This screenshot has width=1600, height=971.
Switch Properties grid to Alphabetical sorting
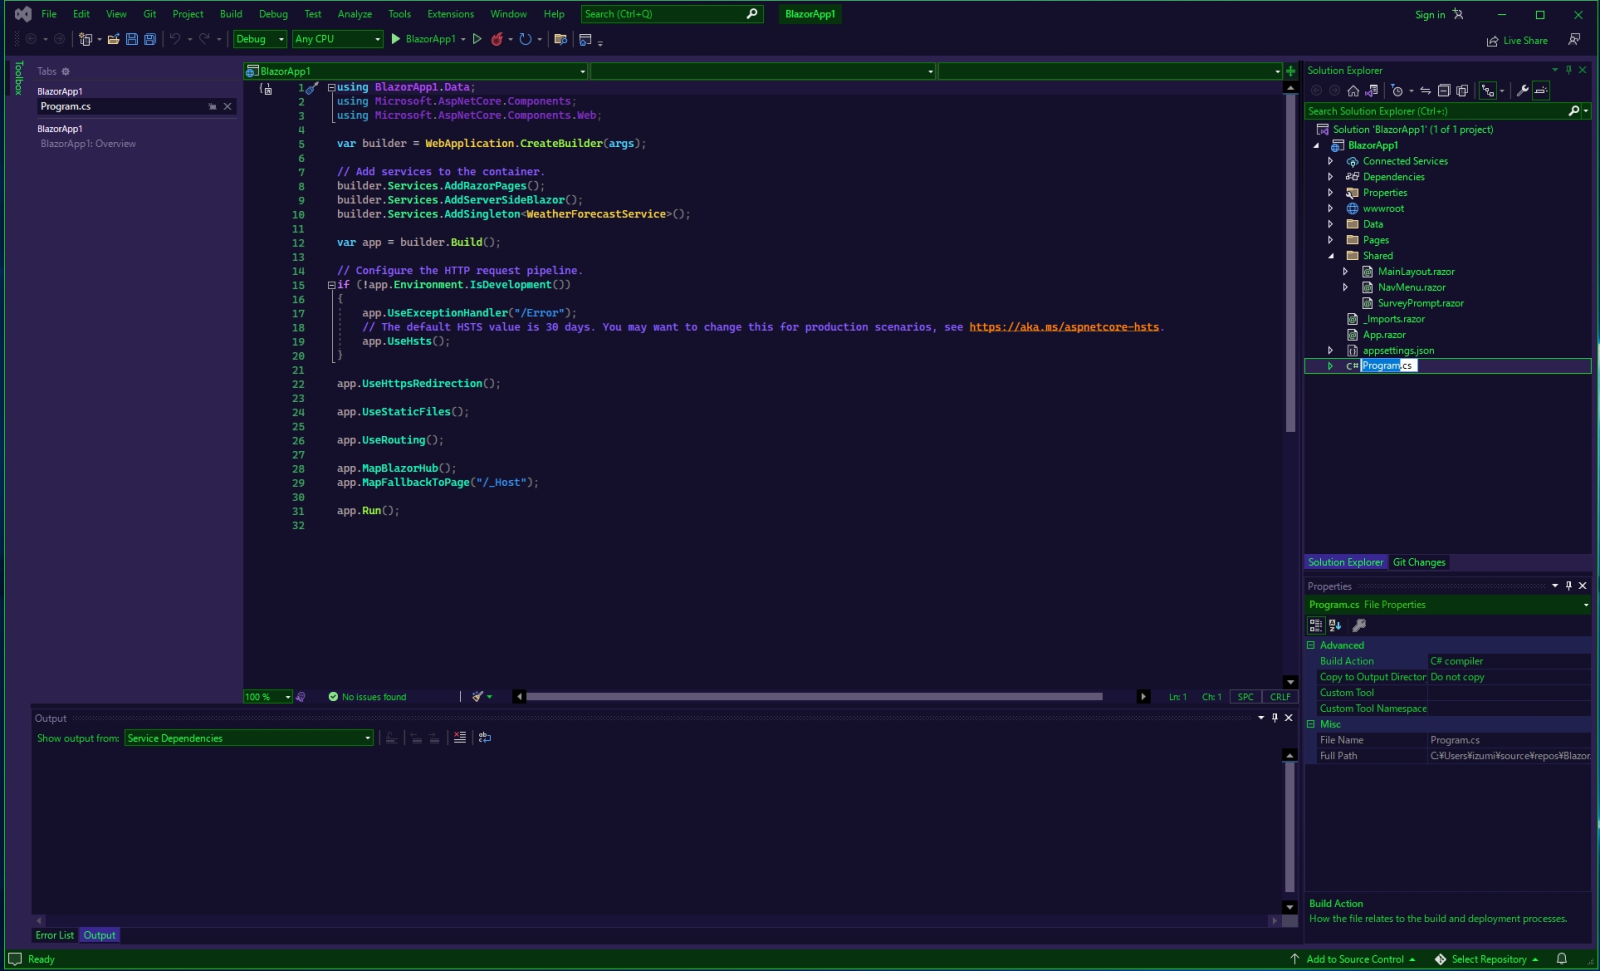point(1335,625)
